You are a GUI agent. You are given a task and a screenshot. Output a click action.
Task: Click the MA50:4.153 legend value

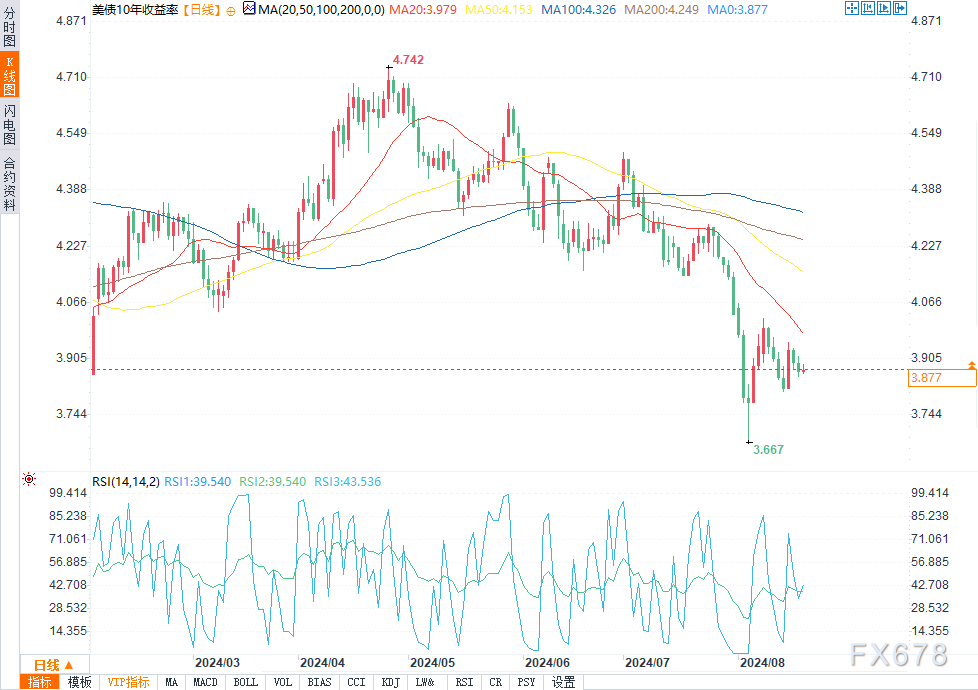(x=499, y=10)
